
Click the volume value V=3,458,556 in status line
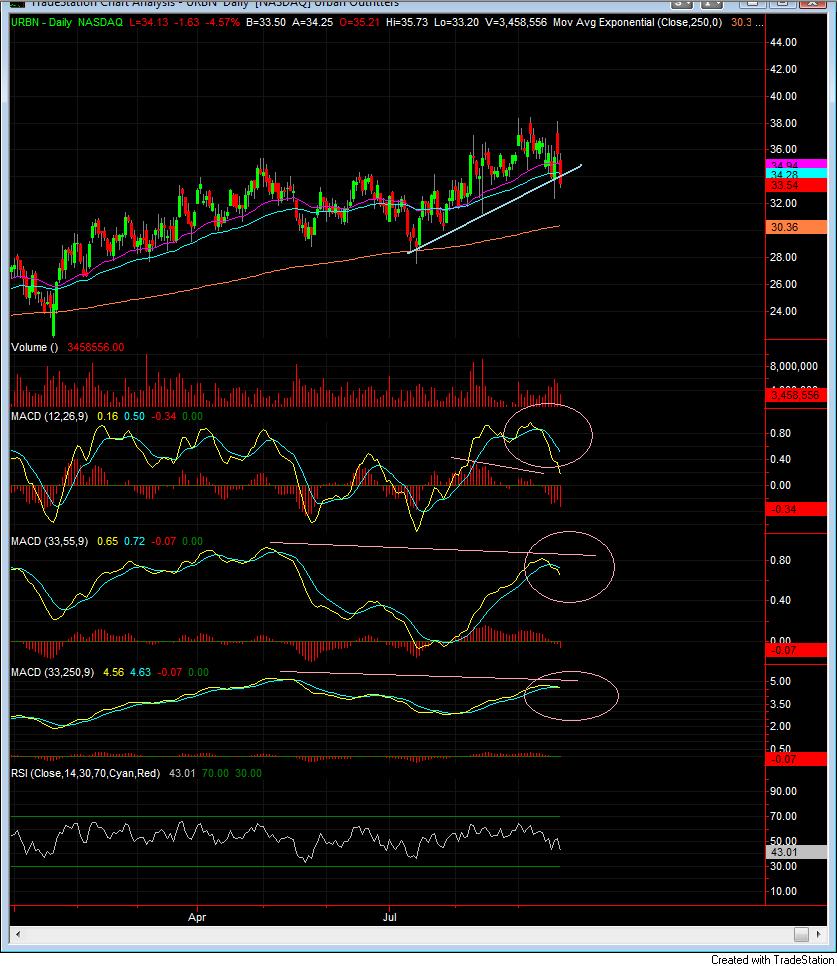pyautogui.click(x=516, y=22)
